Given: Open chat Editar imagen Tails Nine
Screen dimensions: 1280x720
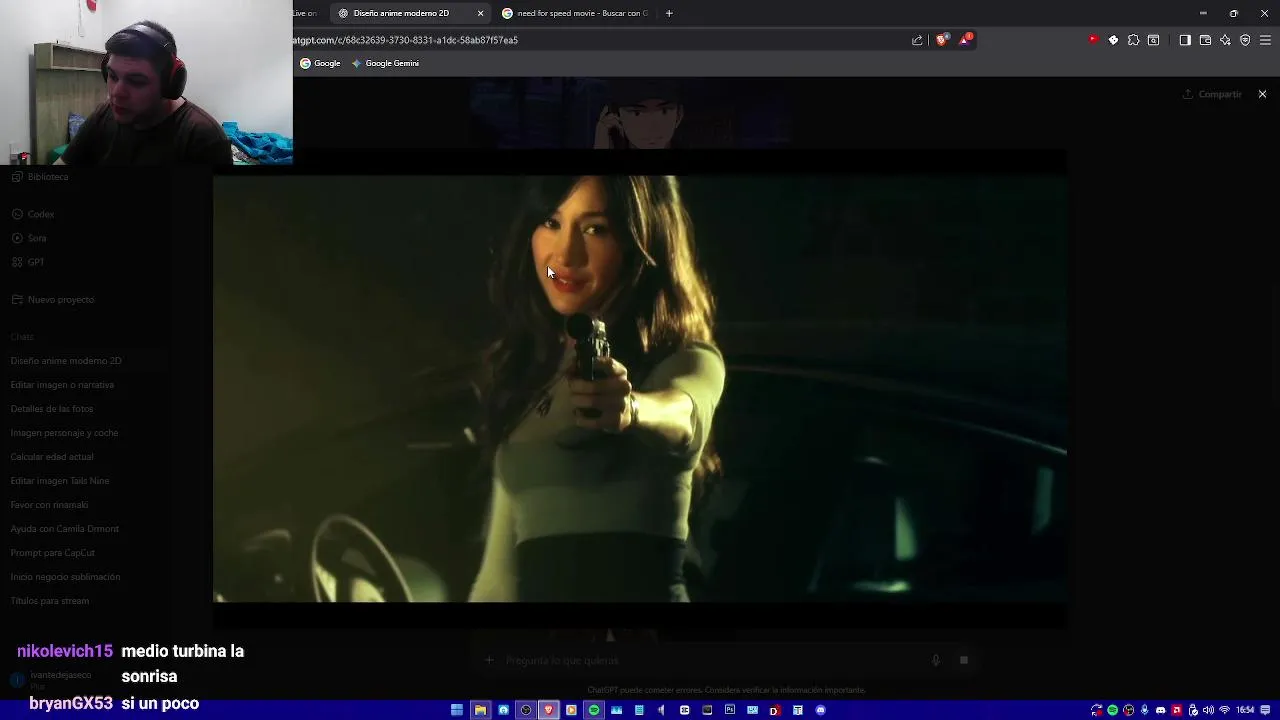Looking at the screenshot, I should click(x=60, y=481).
